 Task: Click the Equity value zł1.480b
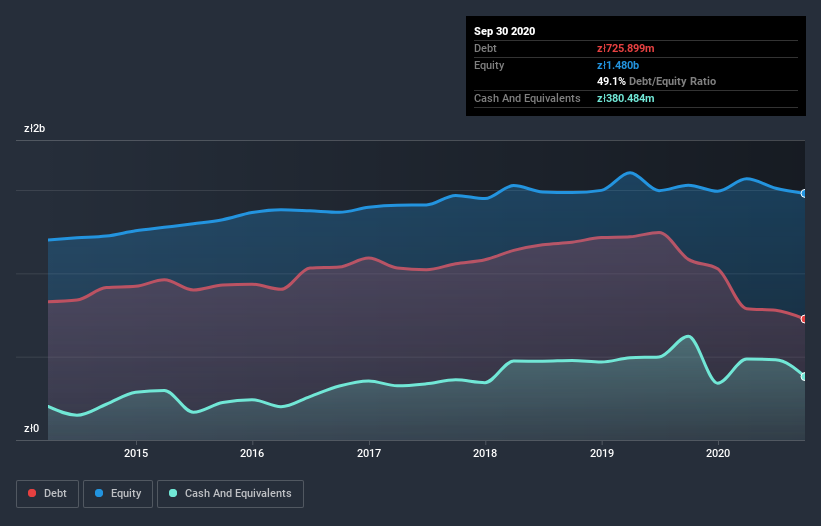(x=618, y=65)
